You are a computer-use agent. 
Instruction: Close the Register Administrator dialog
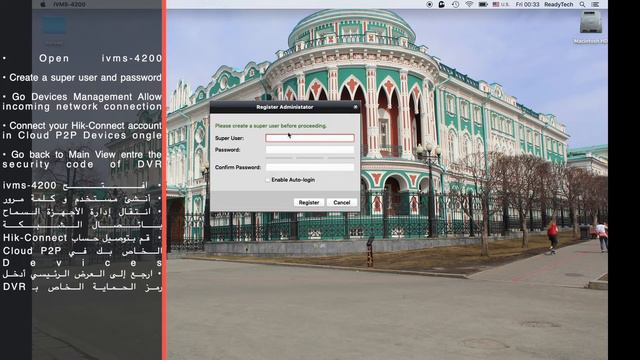[x=356, y=107]
